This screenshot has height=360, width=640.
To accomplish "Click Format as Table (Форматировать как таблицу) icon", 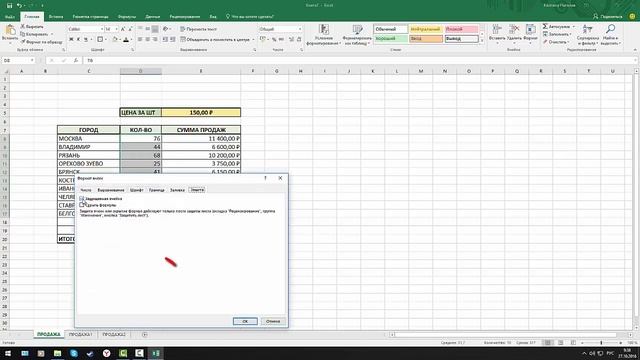I will [358, 30].
